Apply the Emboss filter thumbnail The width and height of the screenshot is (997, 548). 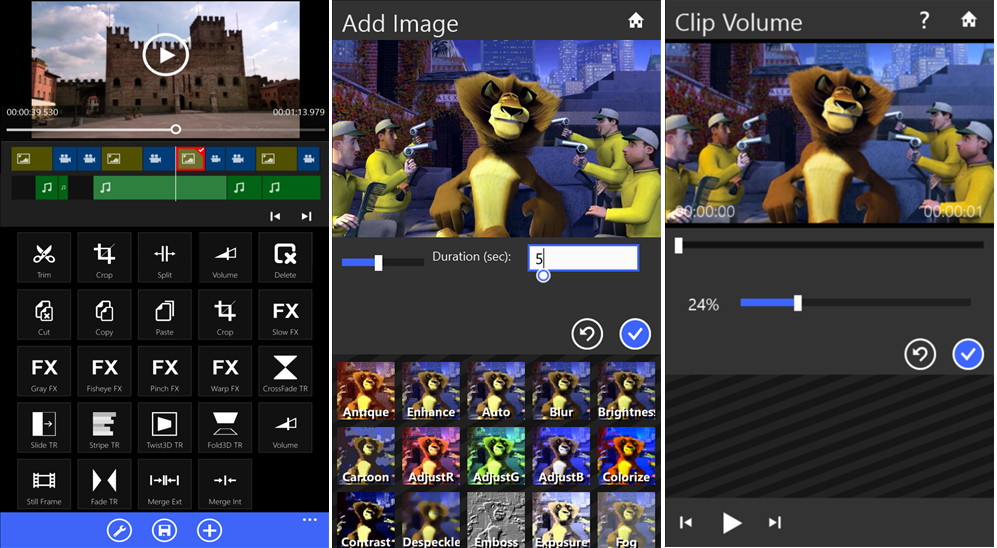click(x=496, y=519)
